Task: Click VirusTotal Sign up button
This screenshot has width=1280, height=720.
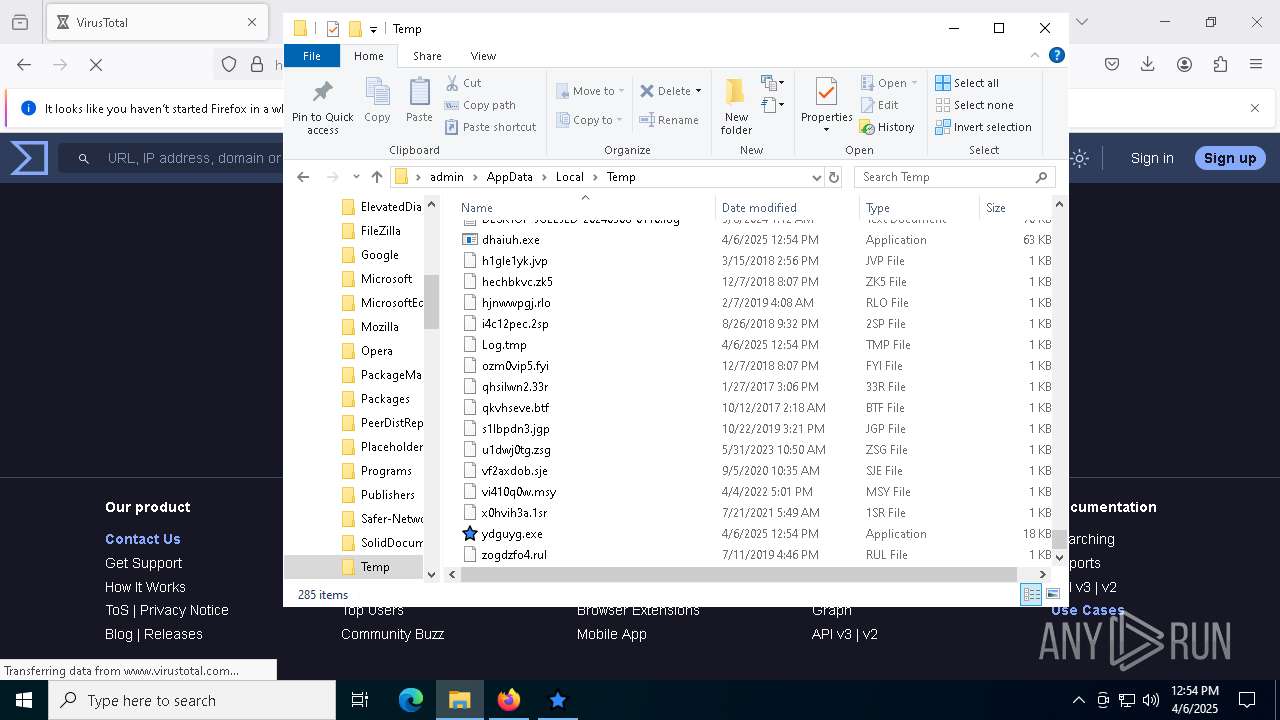Action: (1230, 158)
